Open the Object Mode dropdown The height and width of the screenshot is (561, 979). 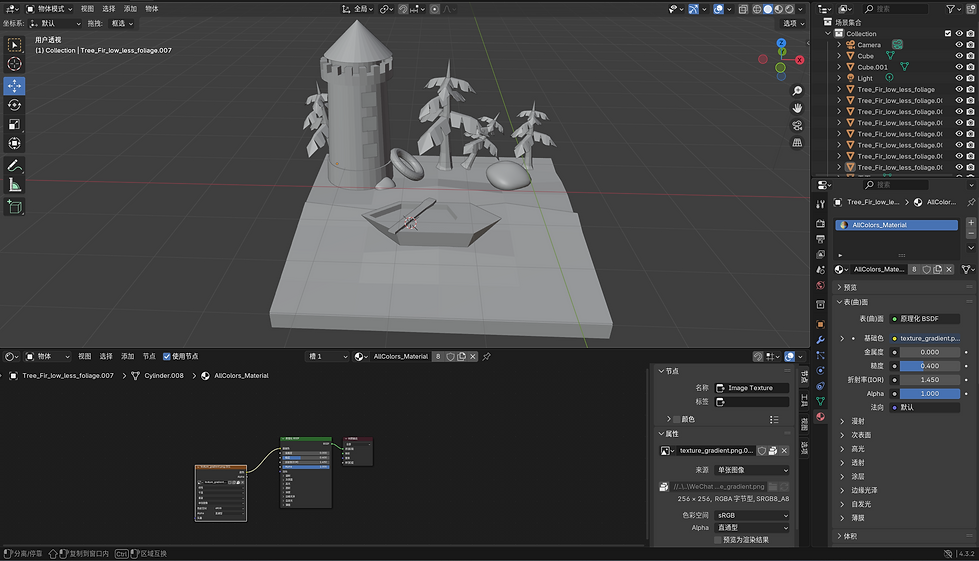click(49, 9)
